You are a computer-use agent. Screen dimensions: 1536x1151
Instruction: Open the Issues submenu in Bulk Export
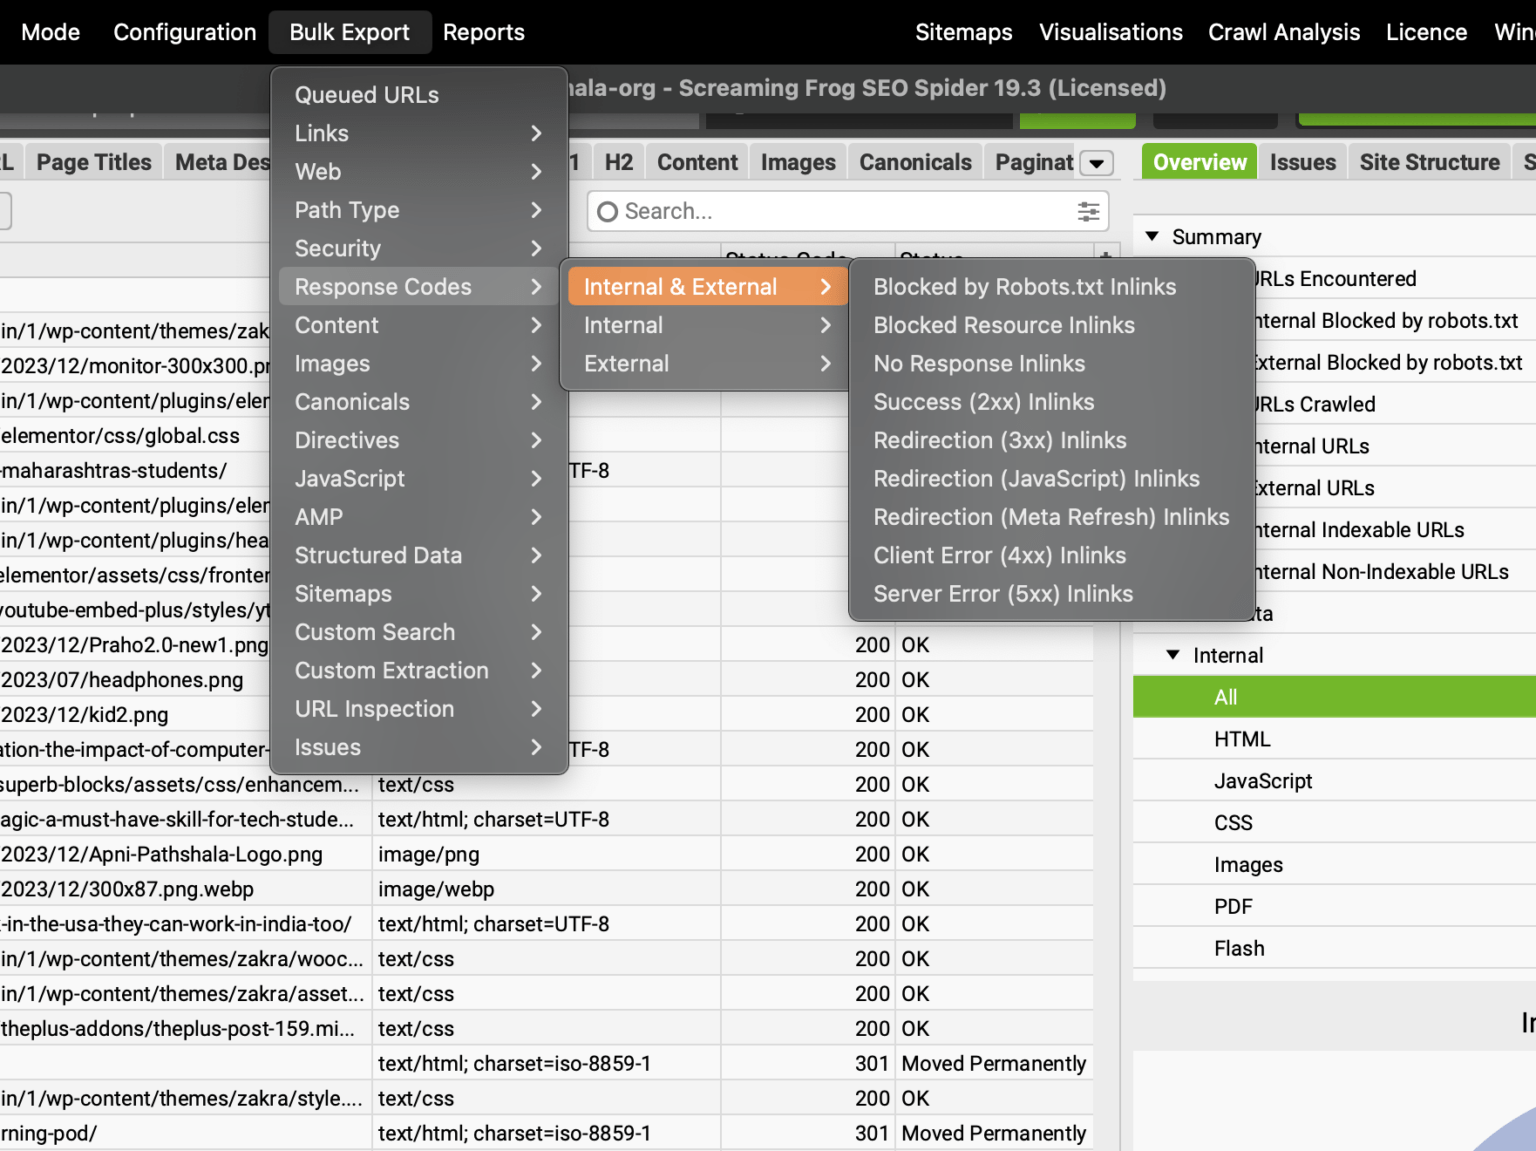[x=419, y=747]
